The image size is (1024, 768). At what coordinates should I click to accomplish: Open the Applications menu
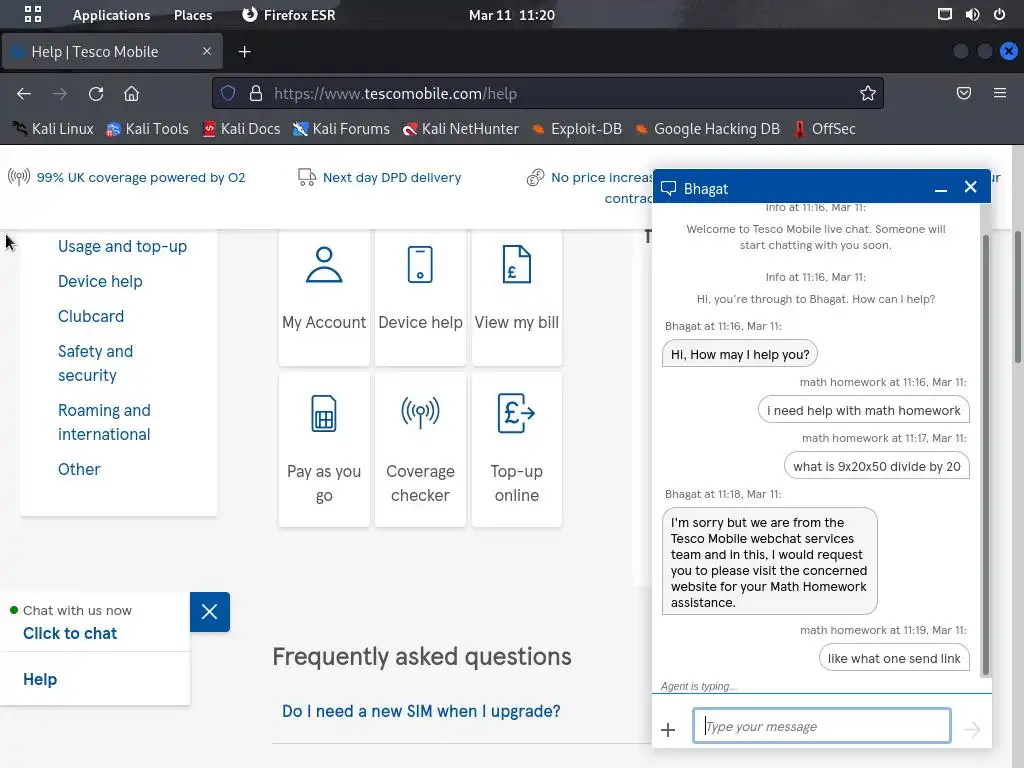coord(111,15)
